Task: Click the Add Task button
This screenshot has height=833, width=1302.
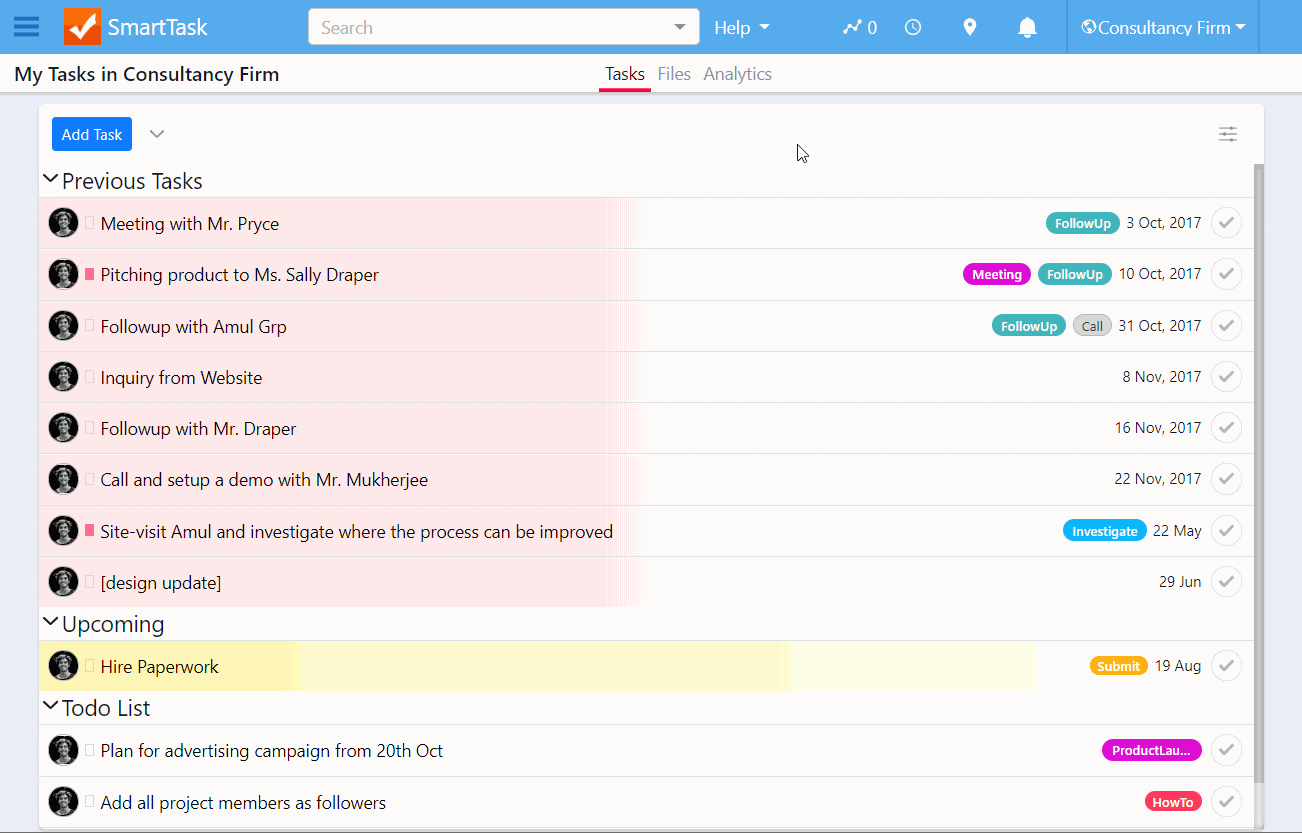Action: tap(91, 133)
